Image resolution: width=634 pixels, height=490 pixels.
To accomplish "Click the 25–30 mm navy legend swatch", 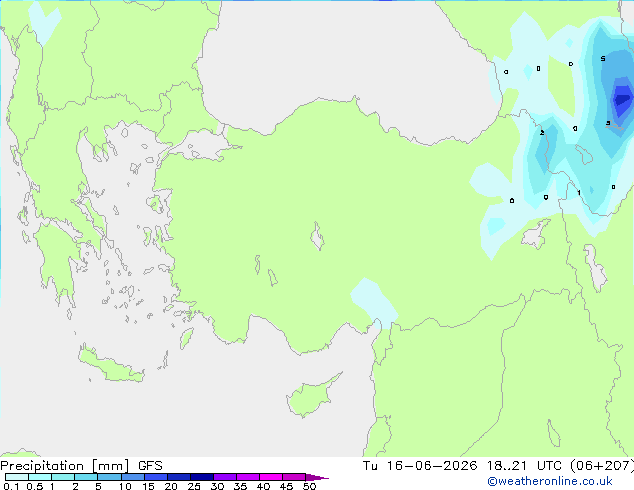I will tap(201, 477).
